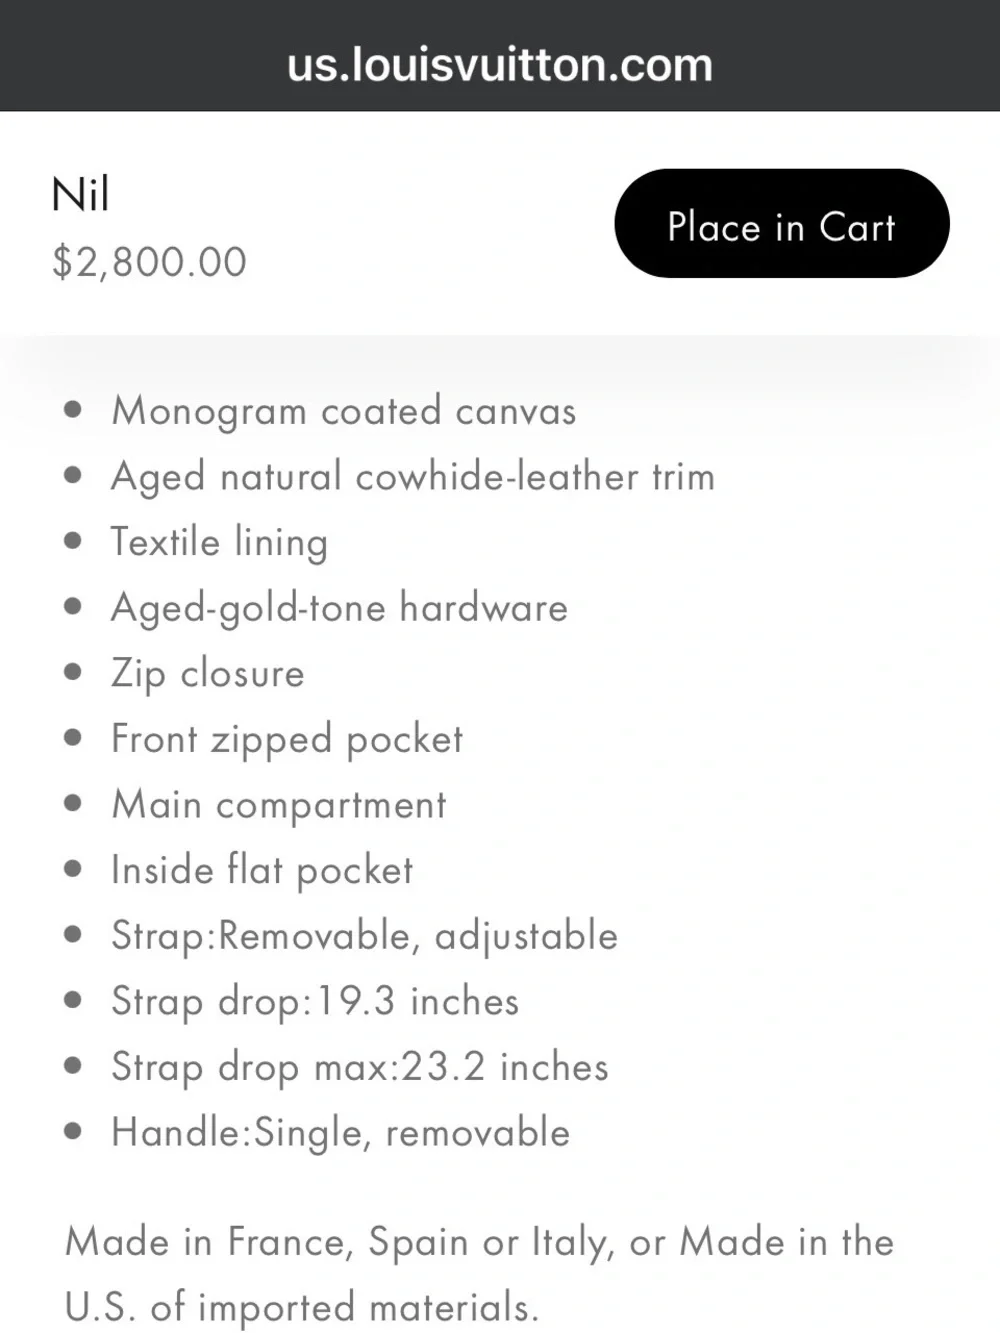Image resolution: width=1000 pixels, height=1333 pixels.
Task: Click the $2,800.00 price text
Action: (149, 262)
